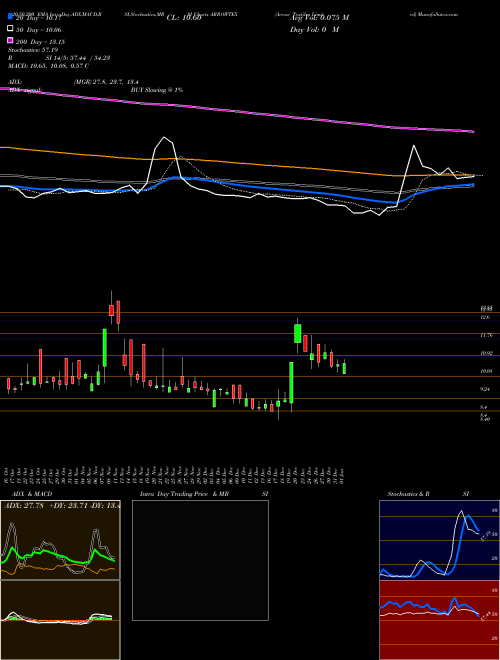
Task: Click the 'BUY Slowing @ 1%' signal text
Action: (157, 90)
